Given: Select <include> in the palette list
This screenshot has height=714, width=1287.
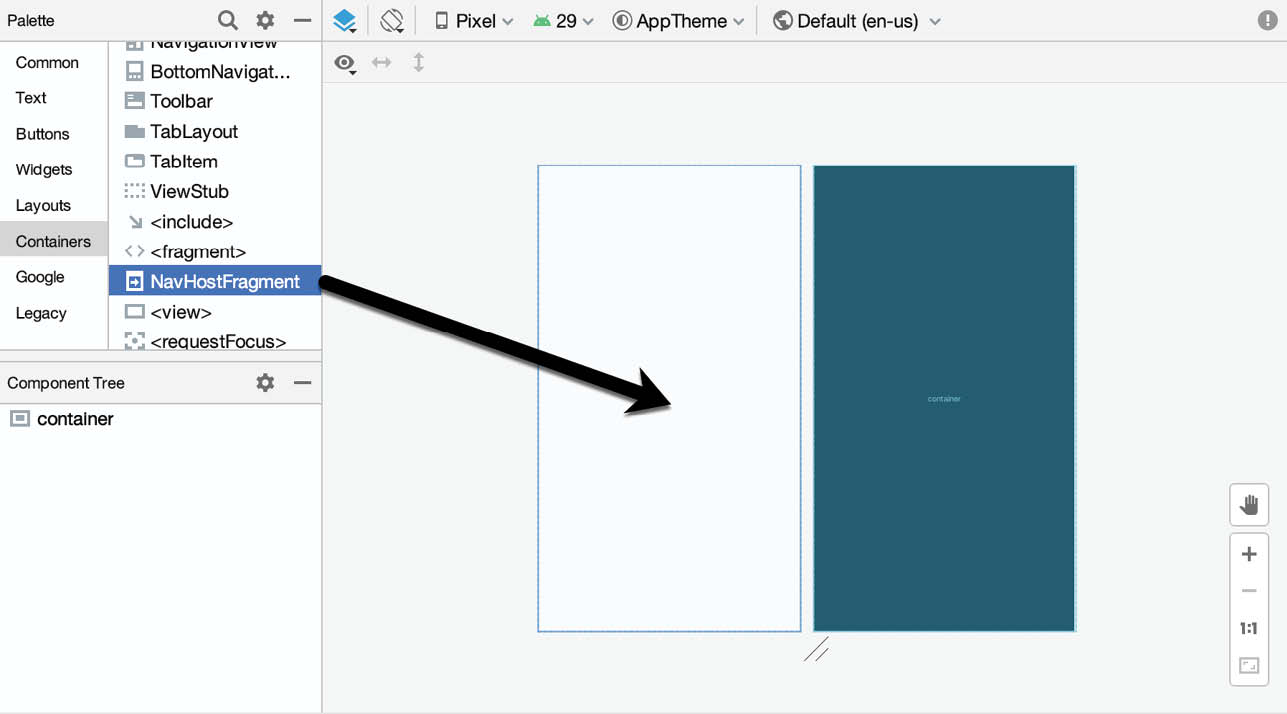Looking at the screenshot, I should (x=215, y=222).
